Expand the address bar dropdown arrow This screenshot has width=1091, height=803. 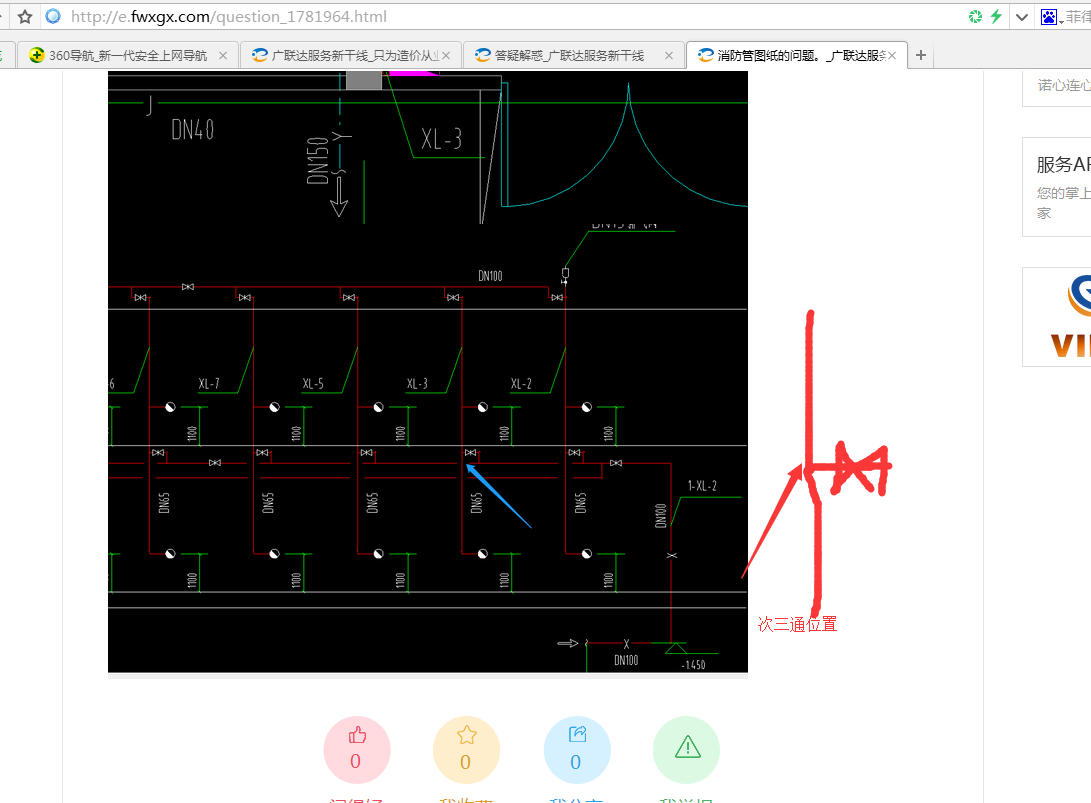pyautogui.click(x=1021, y=17)
